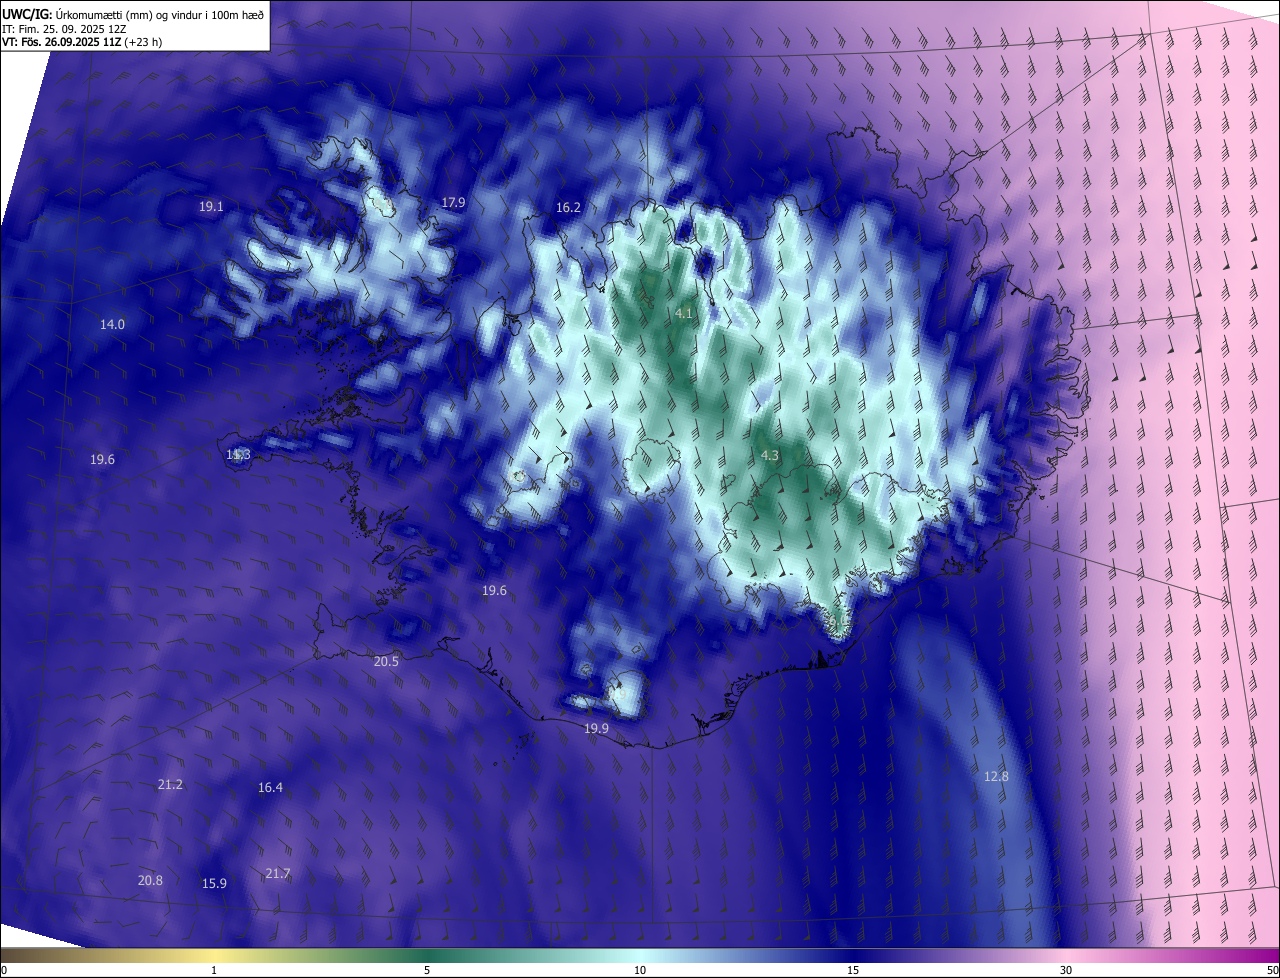The height and width of the screenshot is (978, 1280).
Task: Click the 20.5 value label on the map
Action: pos(386,662)
